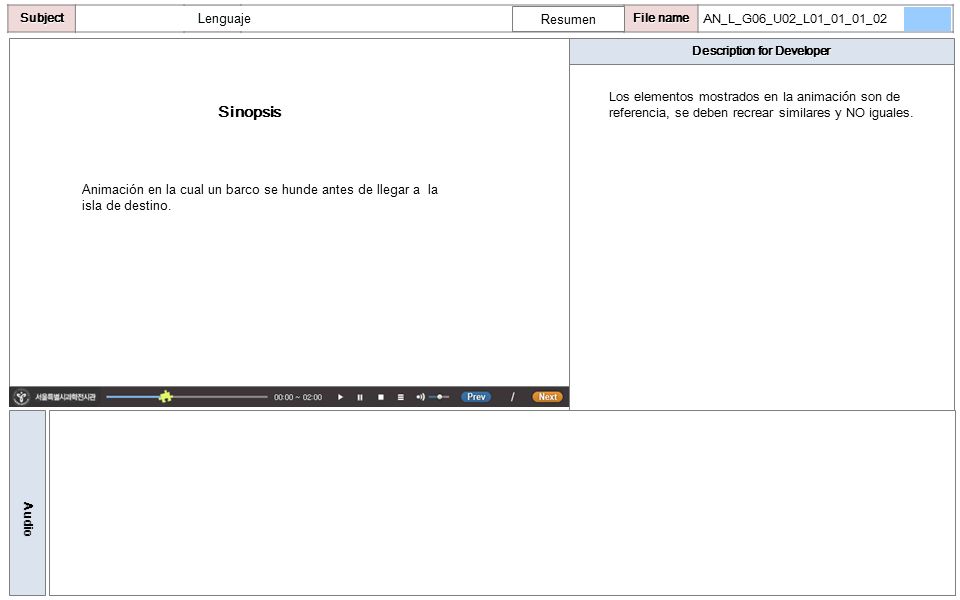
Task: Click the Description for Developer header
Action: click(762, 51)
